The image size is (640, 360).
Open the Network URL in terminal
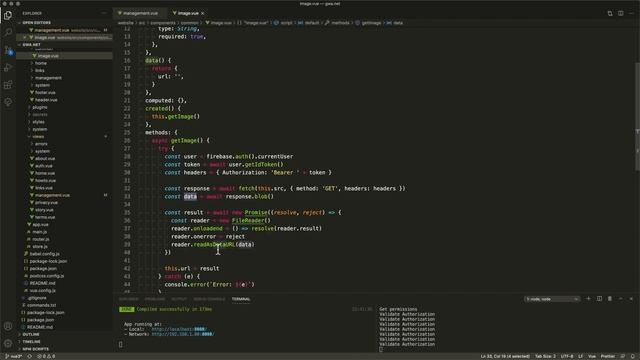(183, 334)
